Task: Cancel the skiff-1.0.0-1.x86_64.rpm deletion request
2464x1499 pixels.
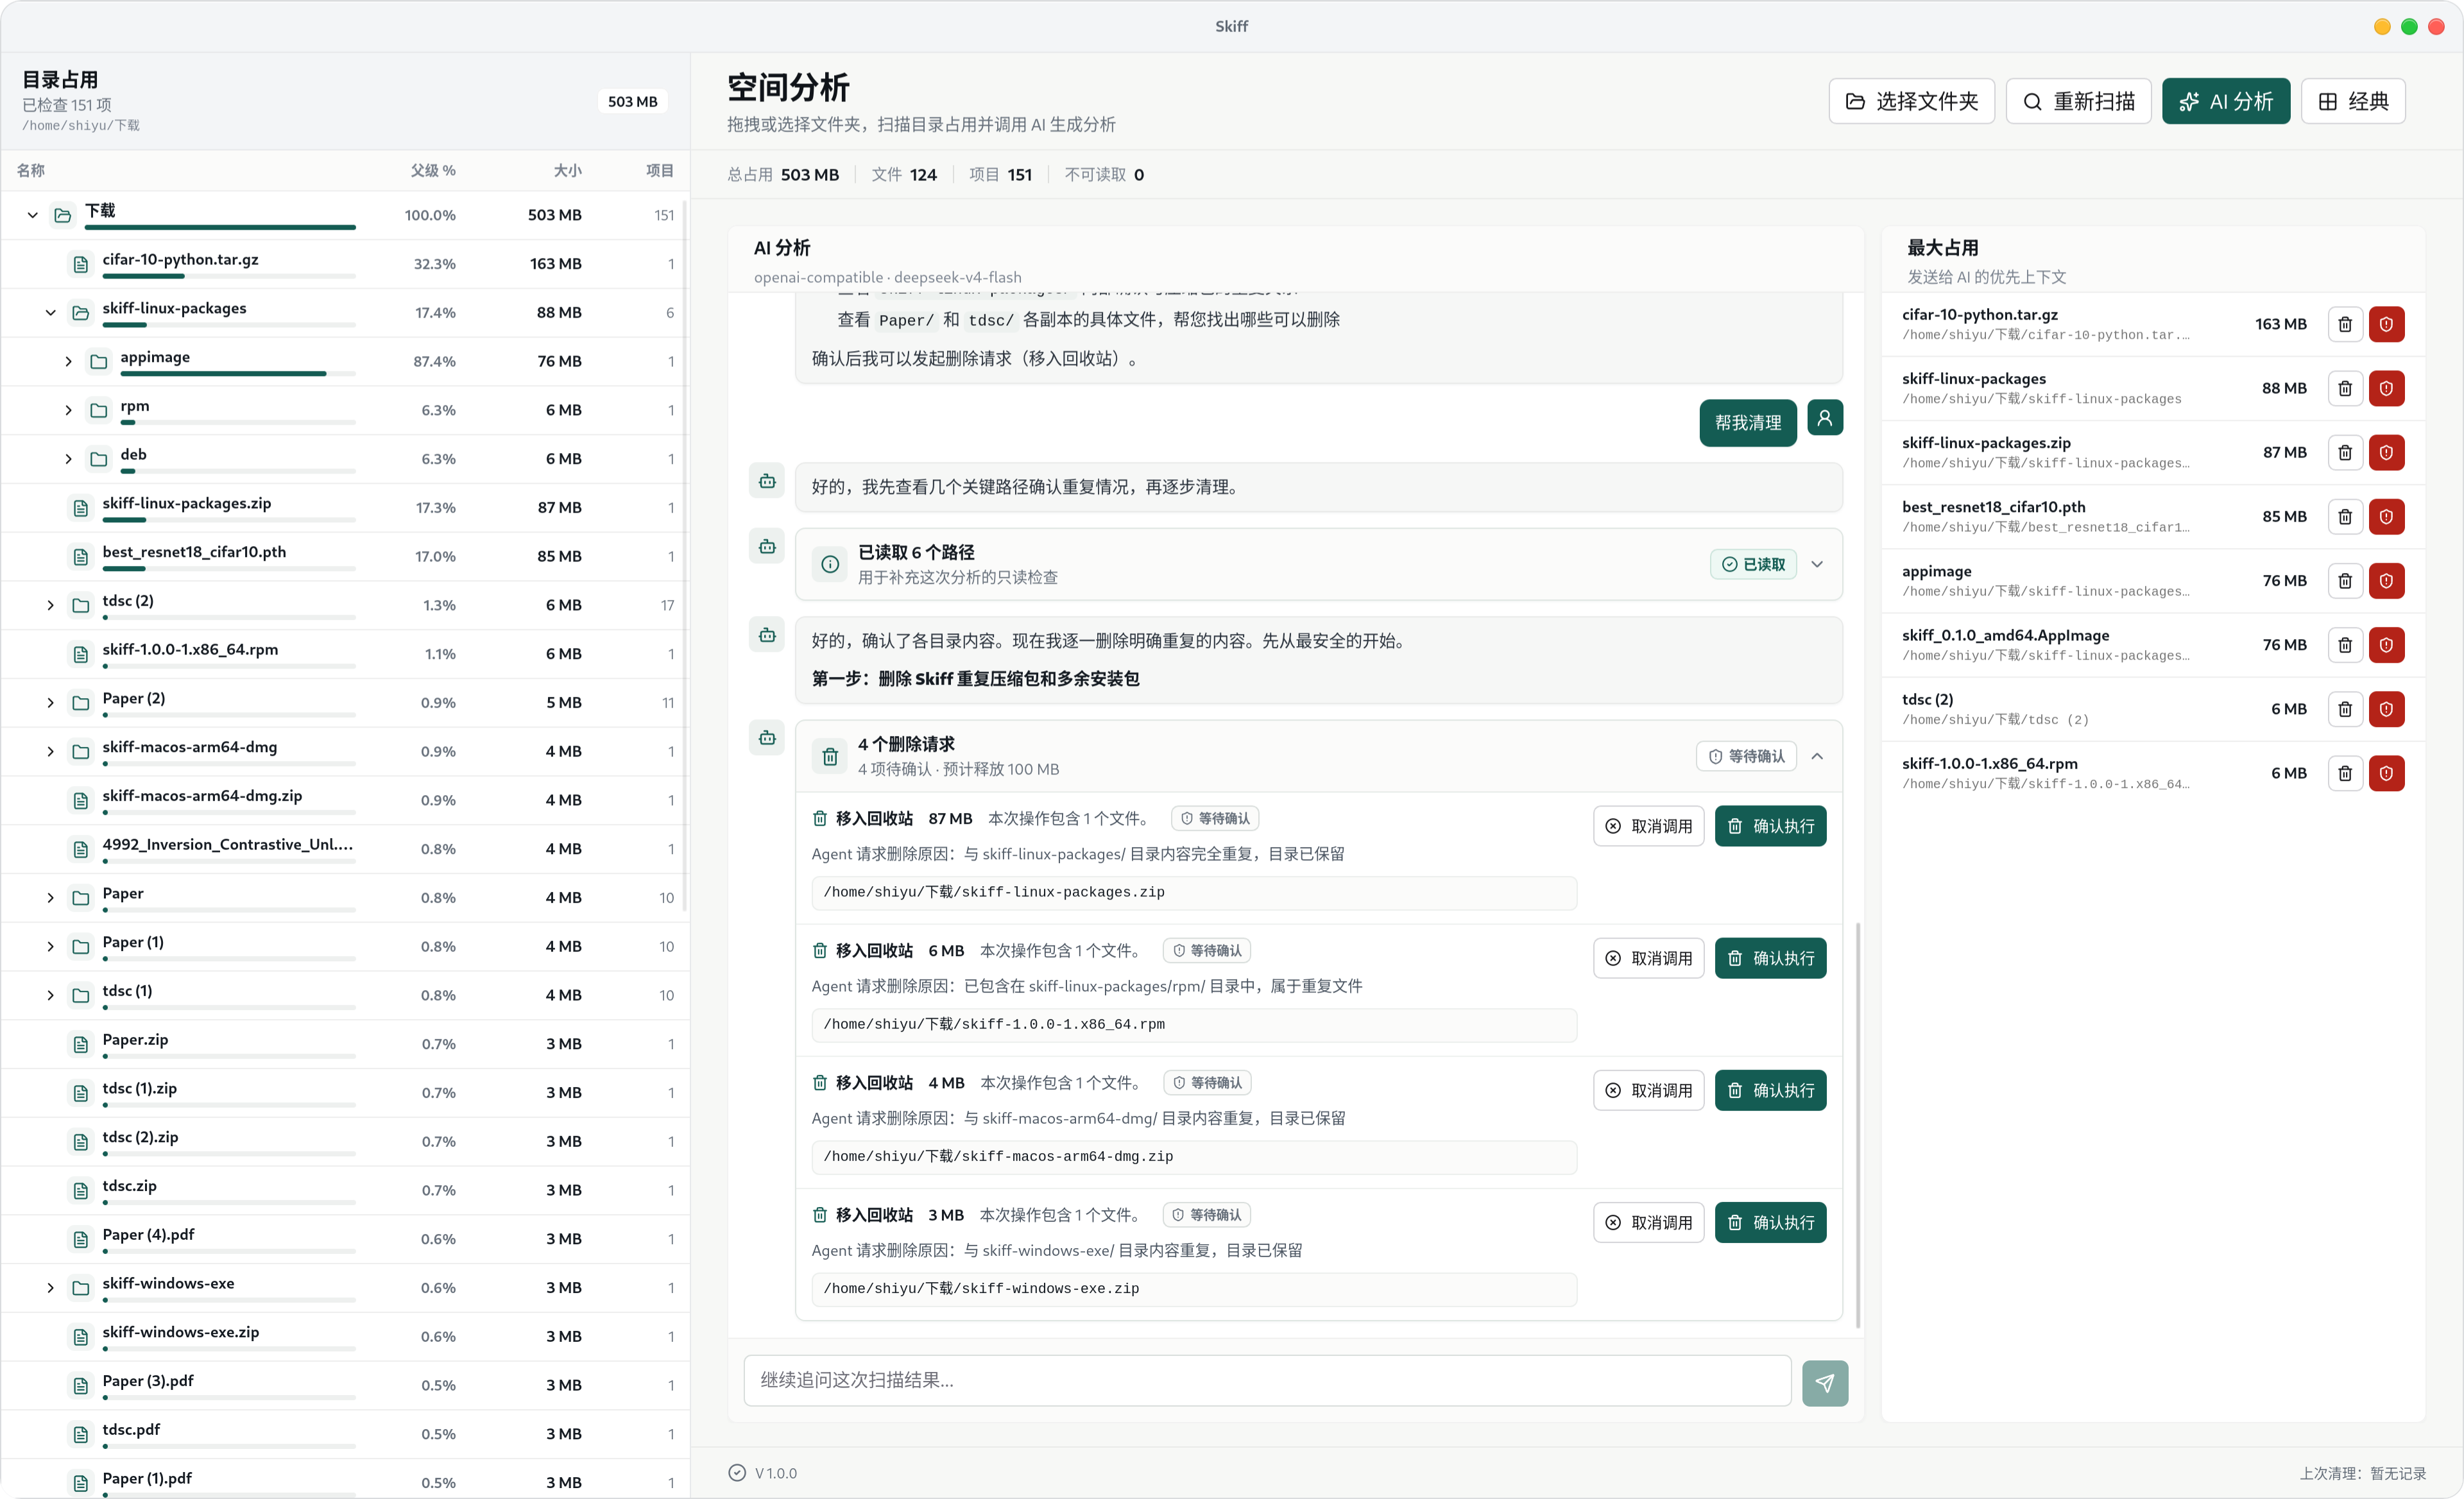Action: [x=1648, y=958]
